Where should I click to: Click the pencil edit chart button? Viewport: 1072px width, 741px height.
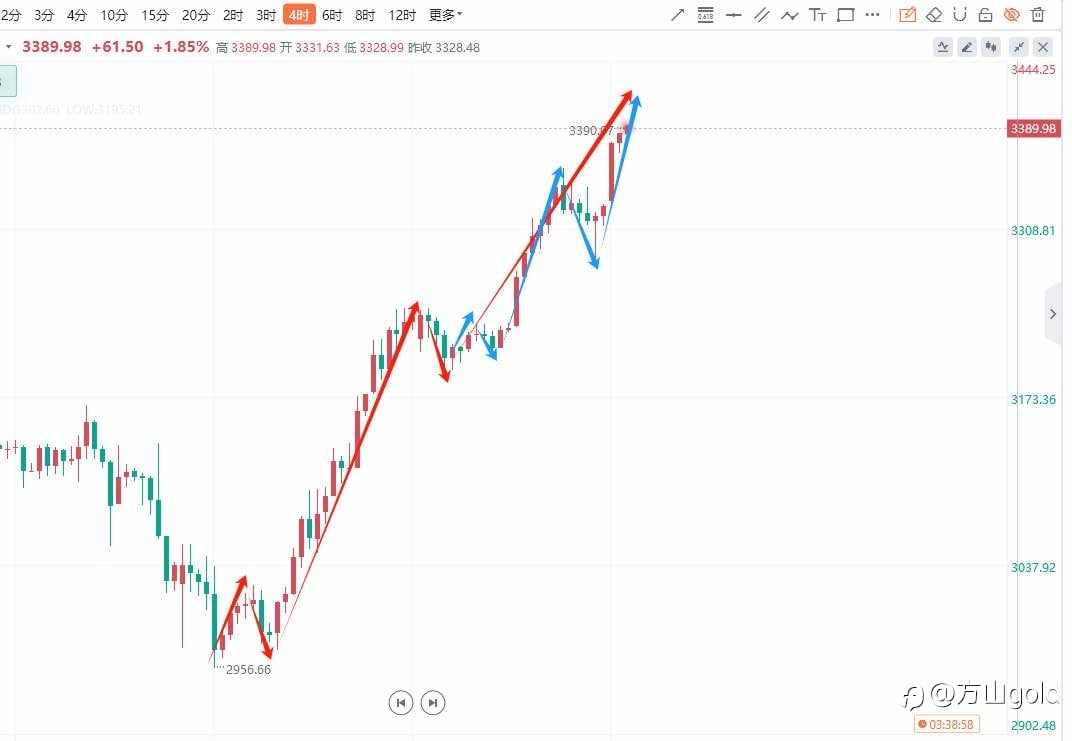[967, 47]
